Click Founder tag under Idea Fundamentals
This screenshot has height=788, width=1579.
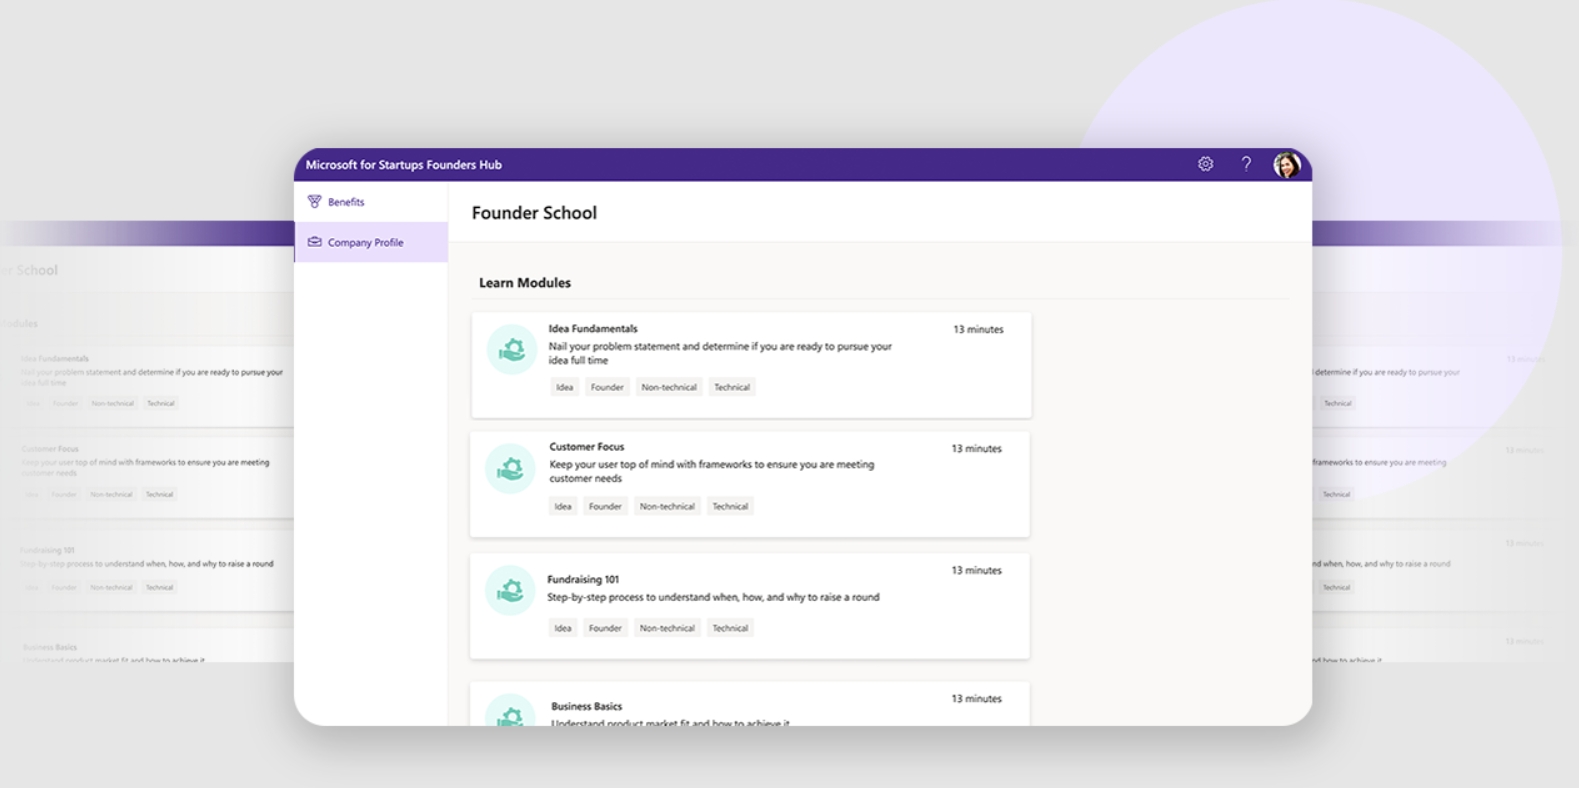(607, 387)
